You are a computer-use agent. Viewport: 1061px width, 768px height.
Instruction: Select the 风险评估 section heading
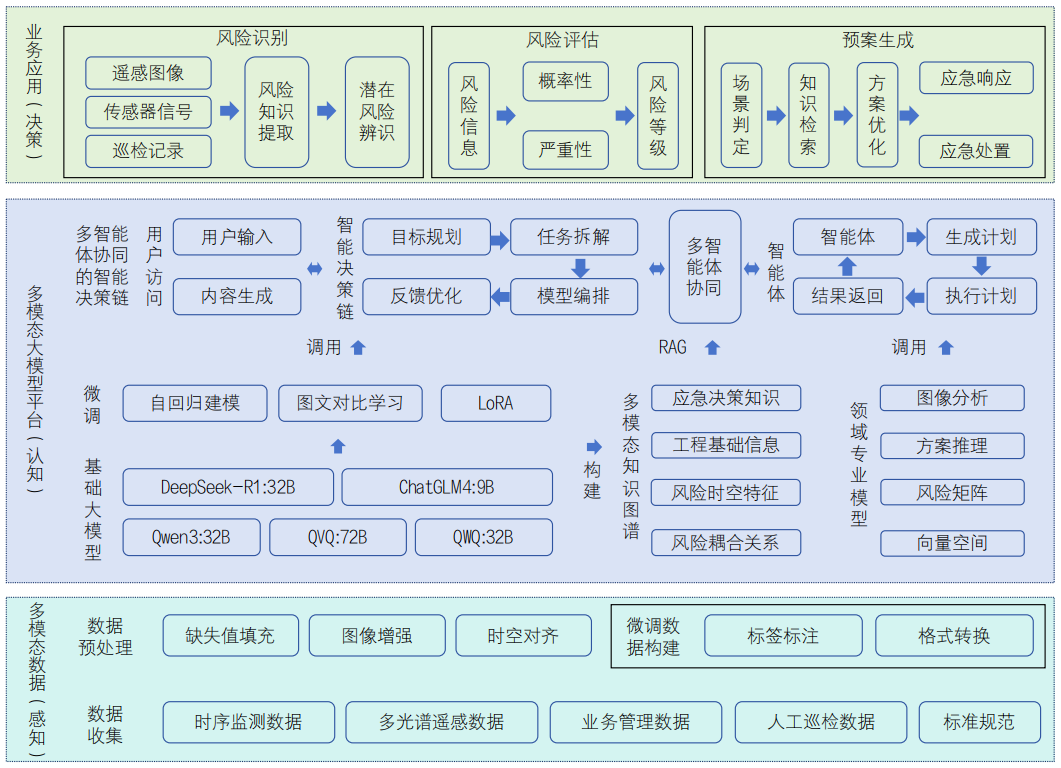click(562, 40)
